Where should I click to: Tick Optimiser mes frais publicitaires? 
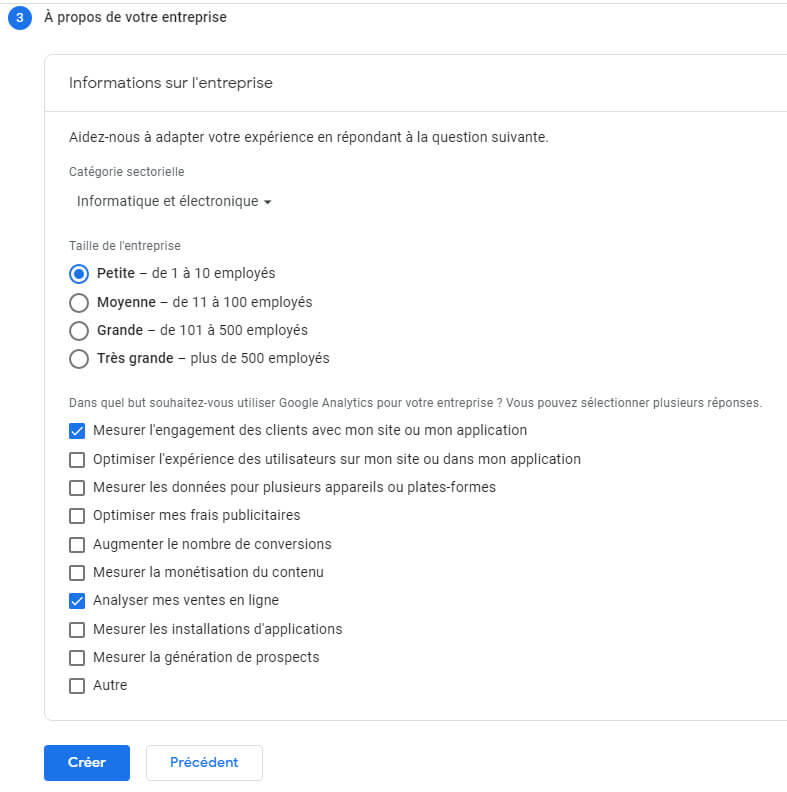(77, 516)
